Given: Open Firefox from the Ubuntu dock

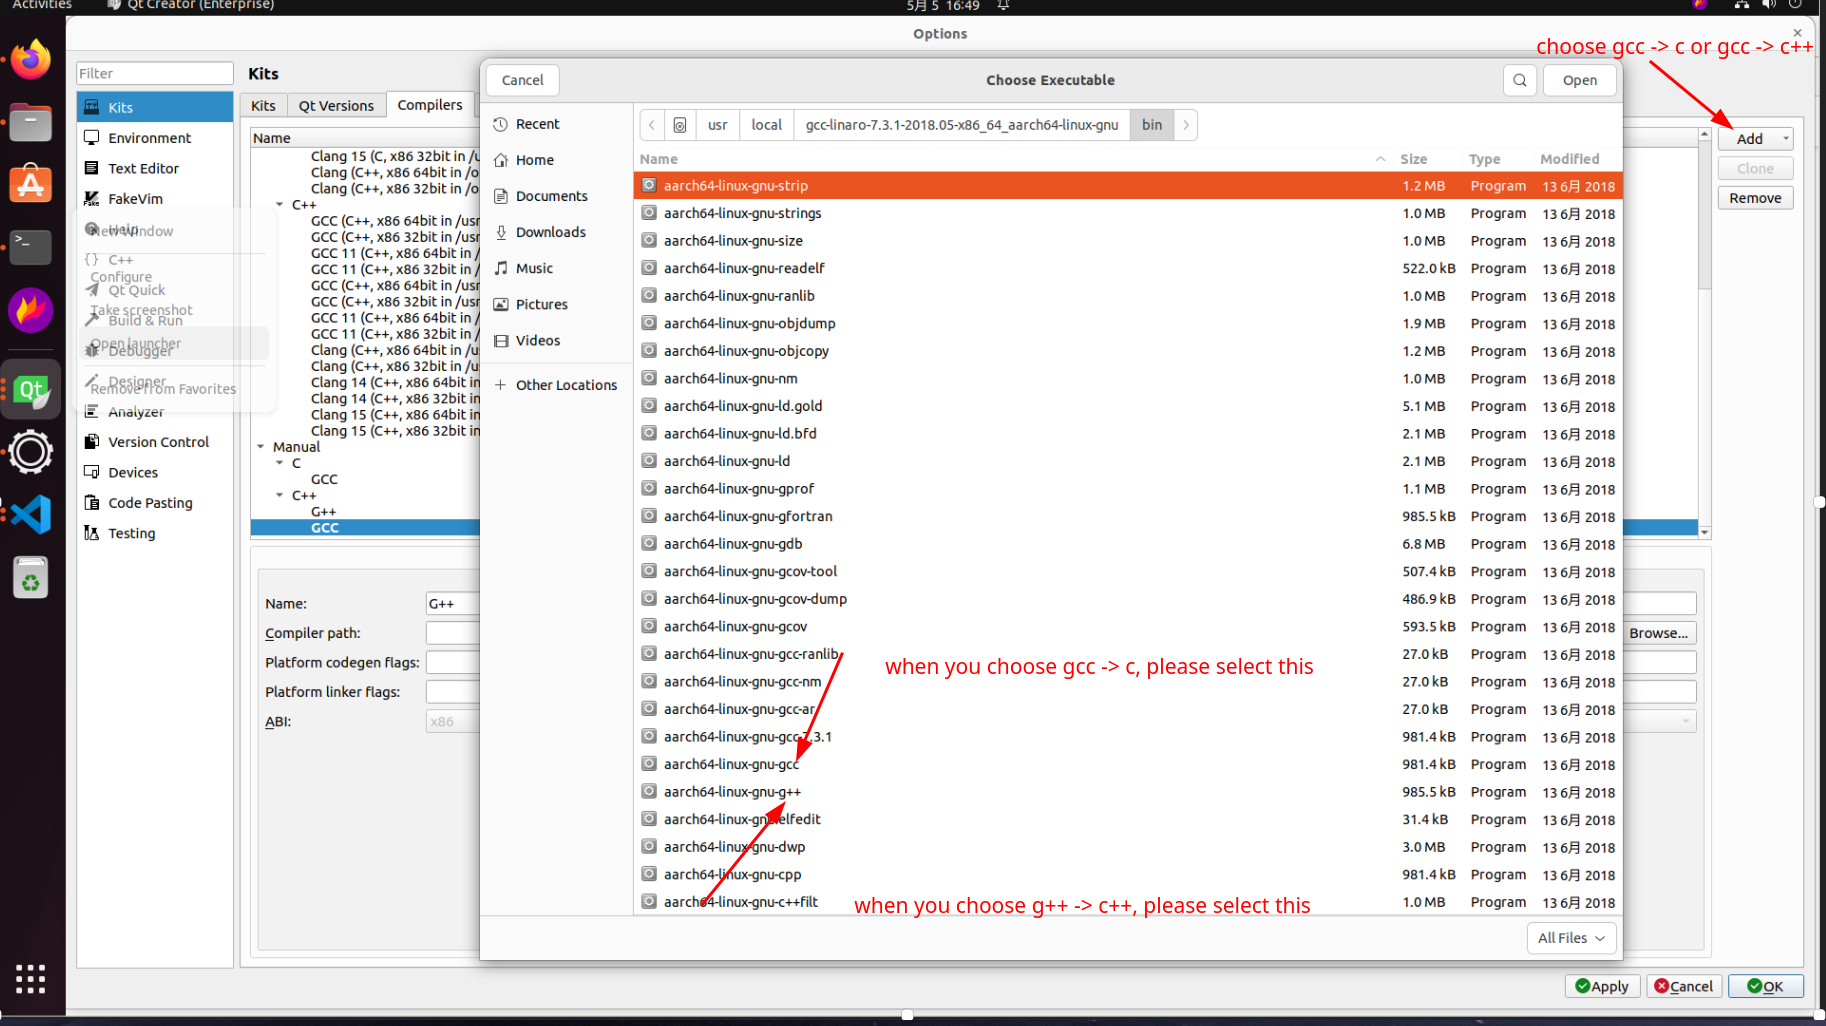Looking at the screenshot, I should tap(31, 61).
